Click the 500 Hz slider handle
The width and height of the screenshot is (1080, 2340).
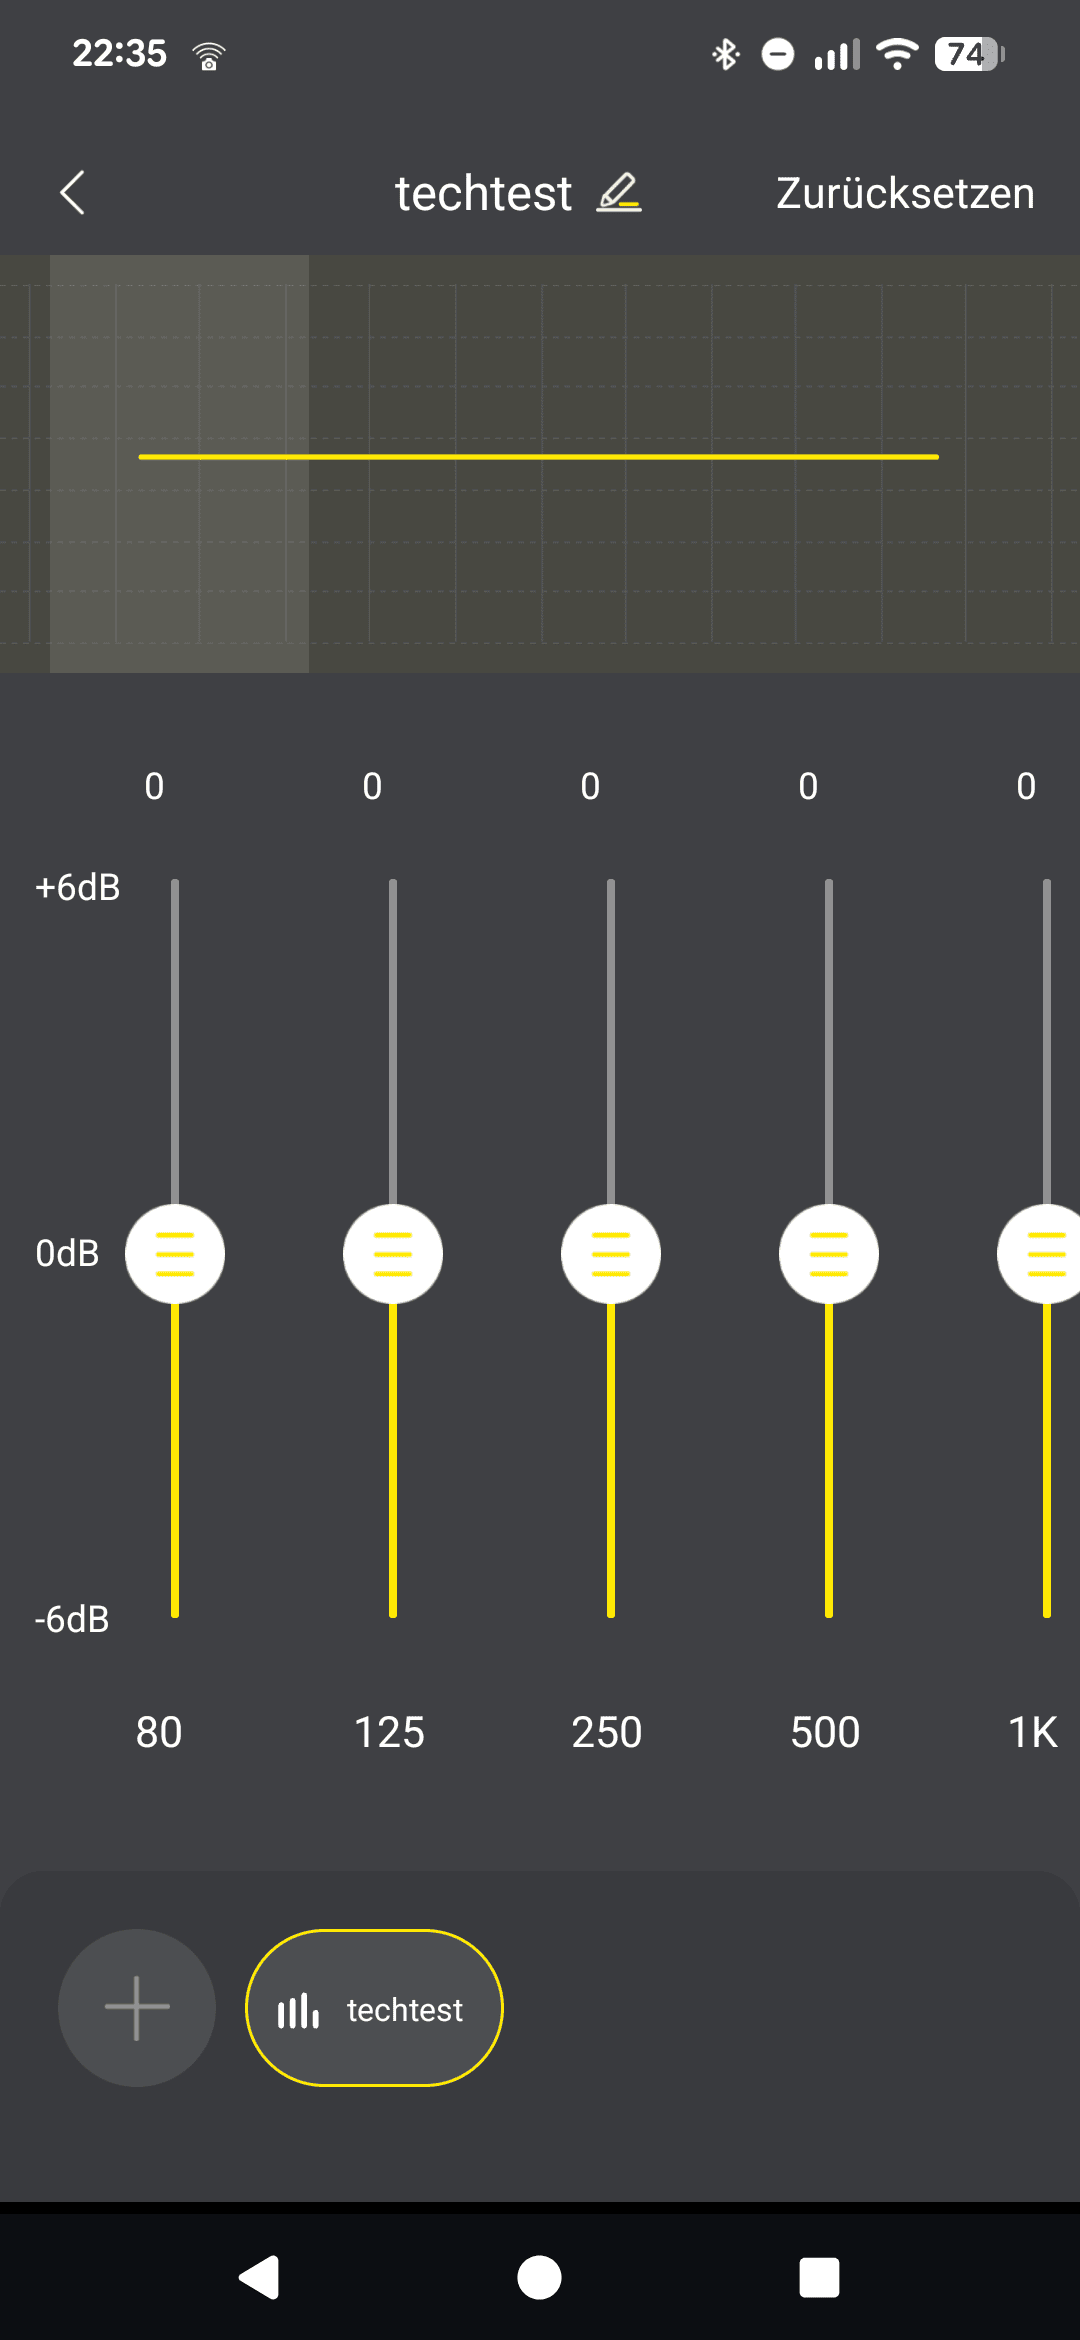coord(829,1254)
